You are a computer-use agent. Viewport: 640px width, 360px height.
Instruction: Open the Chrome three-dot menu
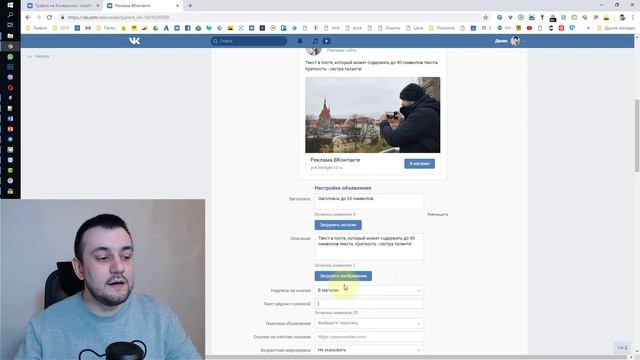point(633,18)
